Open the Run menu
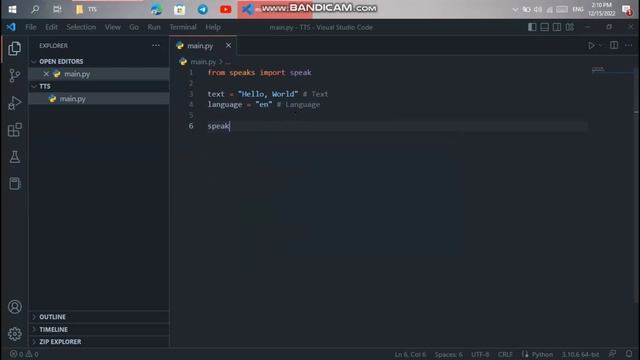Screen dimensions: 640x360 pos(154,27)
